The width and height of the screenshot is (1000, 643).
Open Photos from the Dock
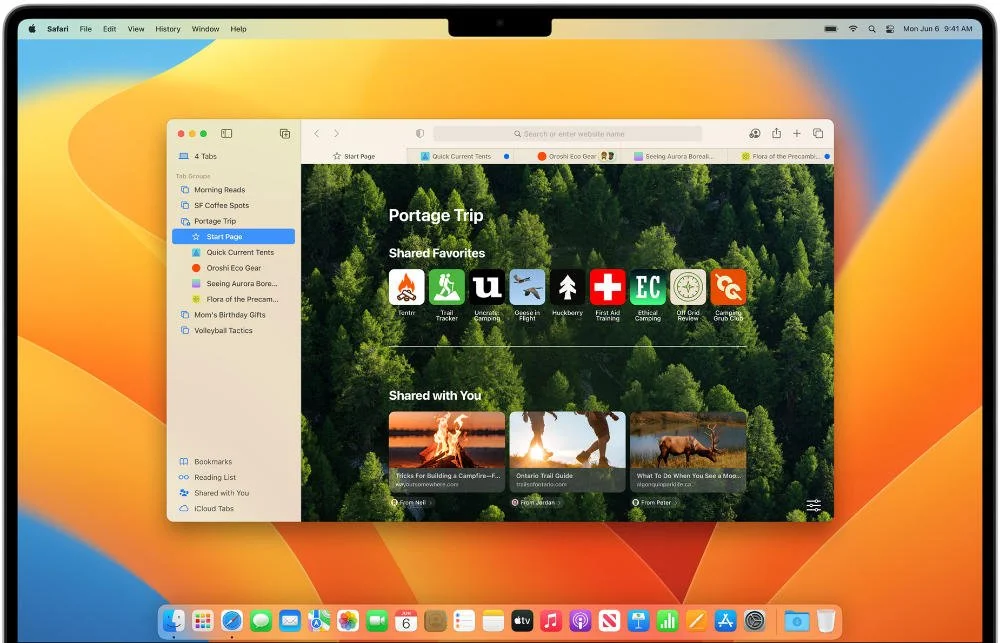tap(348, 620)
